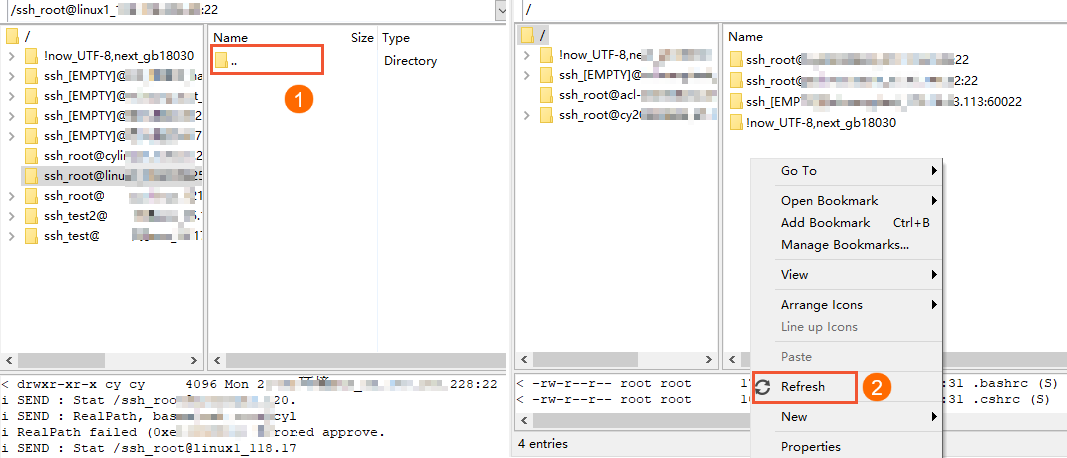Choose Properties from context menu

tap(848, 446)
